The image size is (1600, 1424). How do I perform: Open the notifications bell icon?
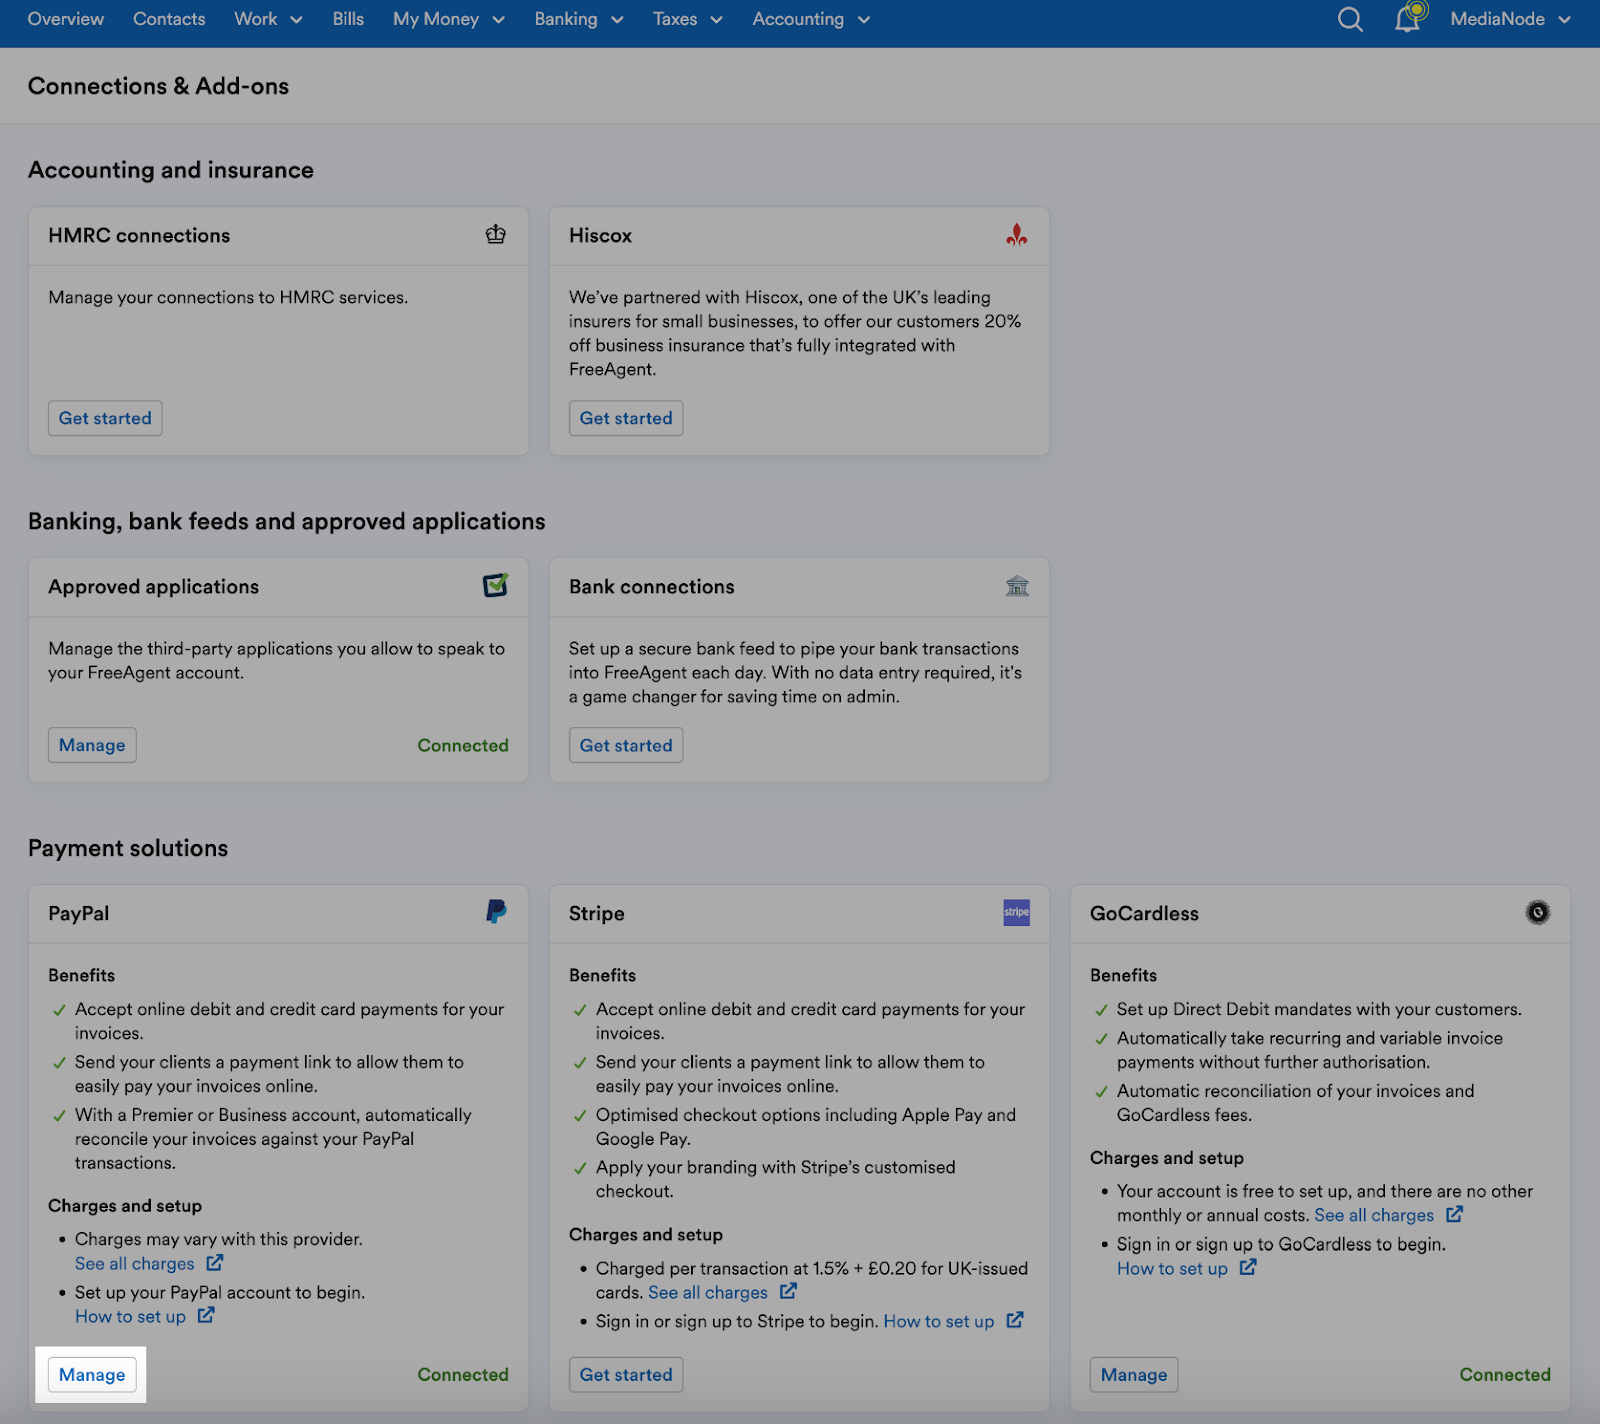[1409, 18]
